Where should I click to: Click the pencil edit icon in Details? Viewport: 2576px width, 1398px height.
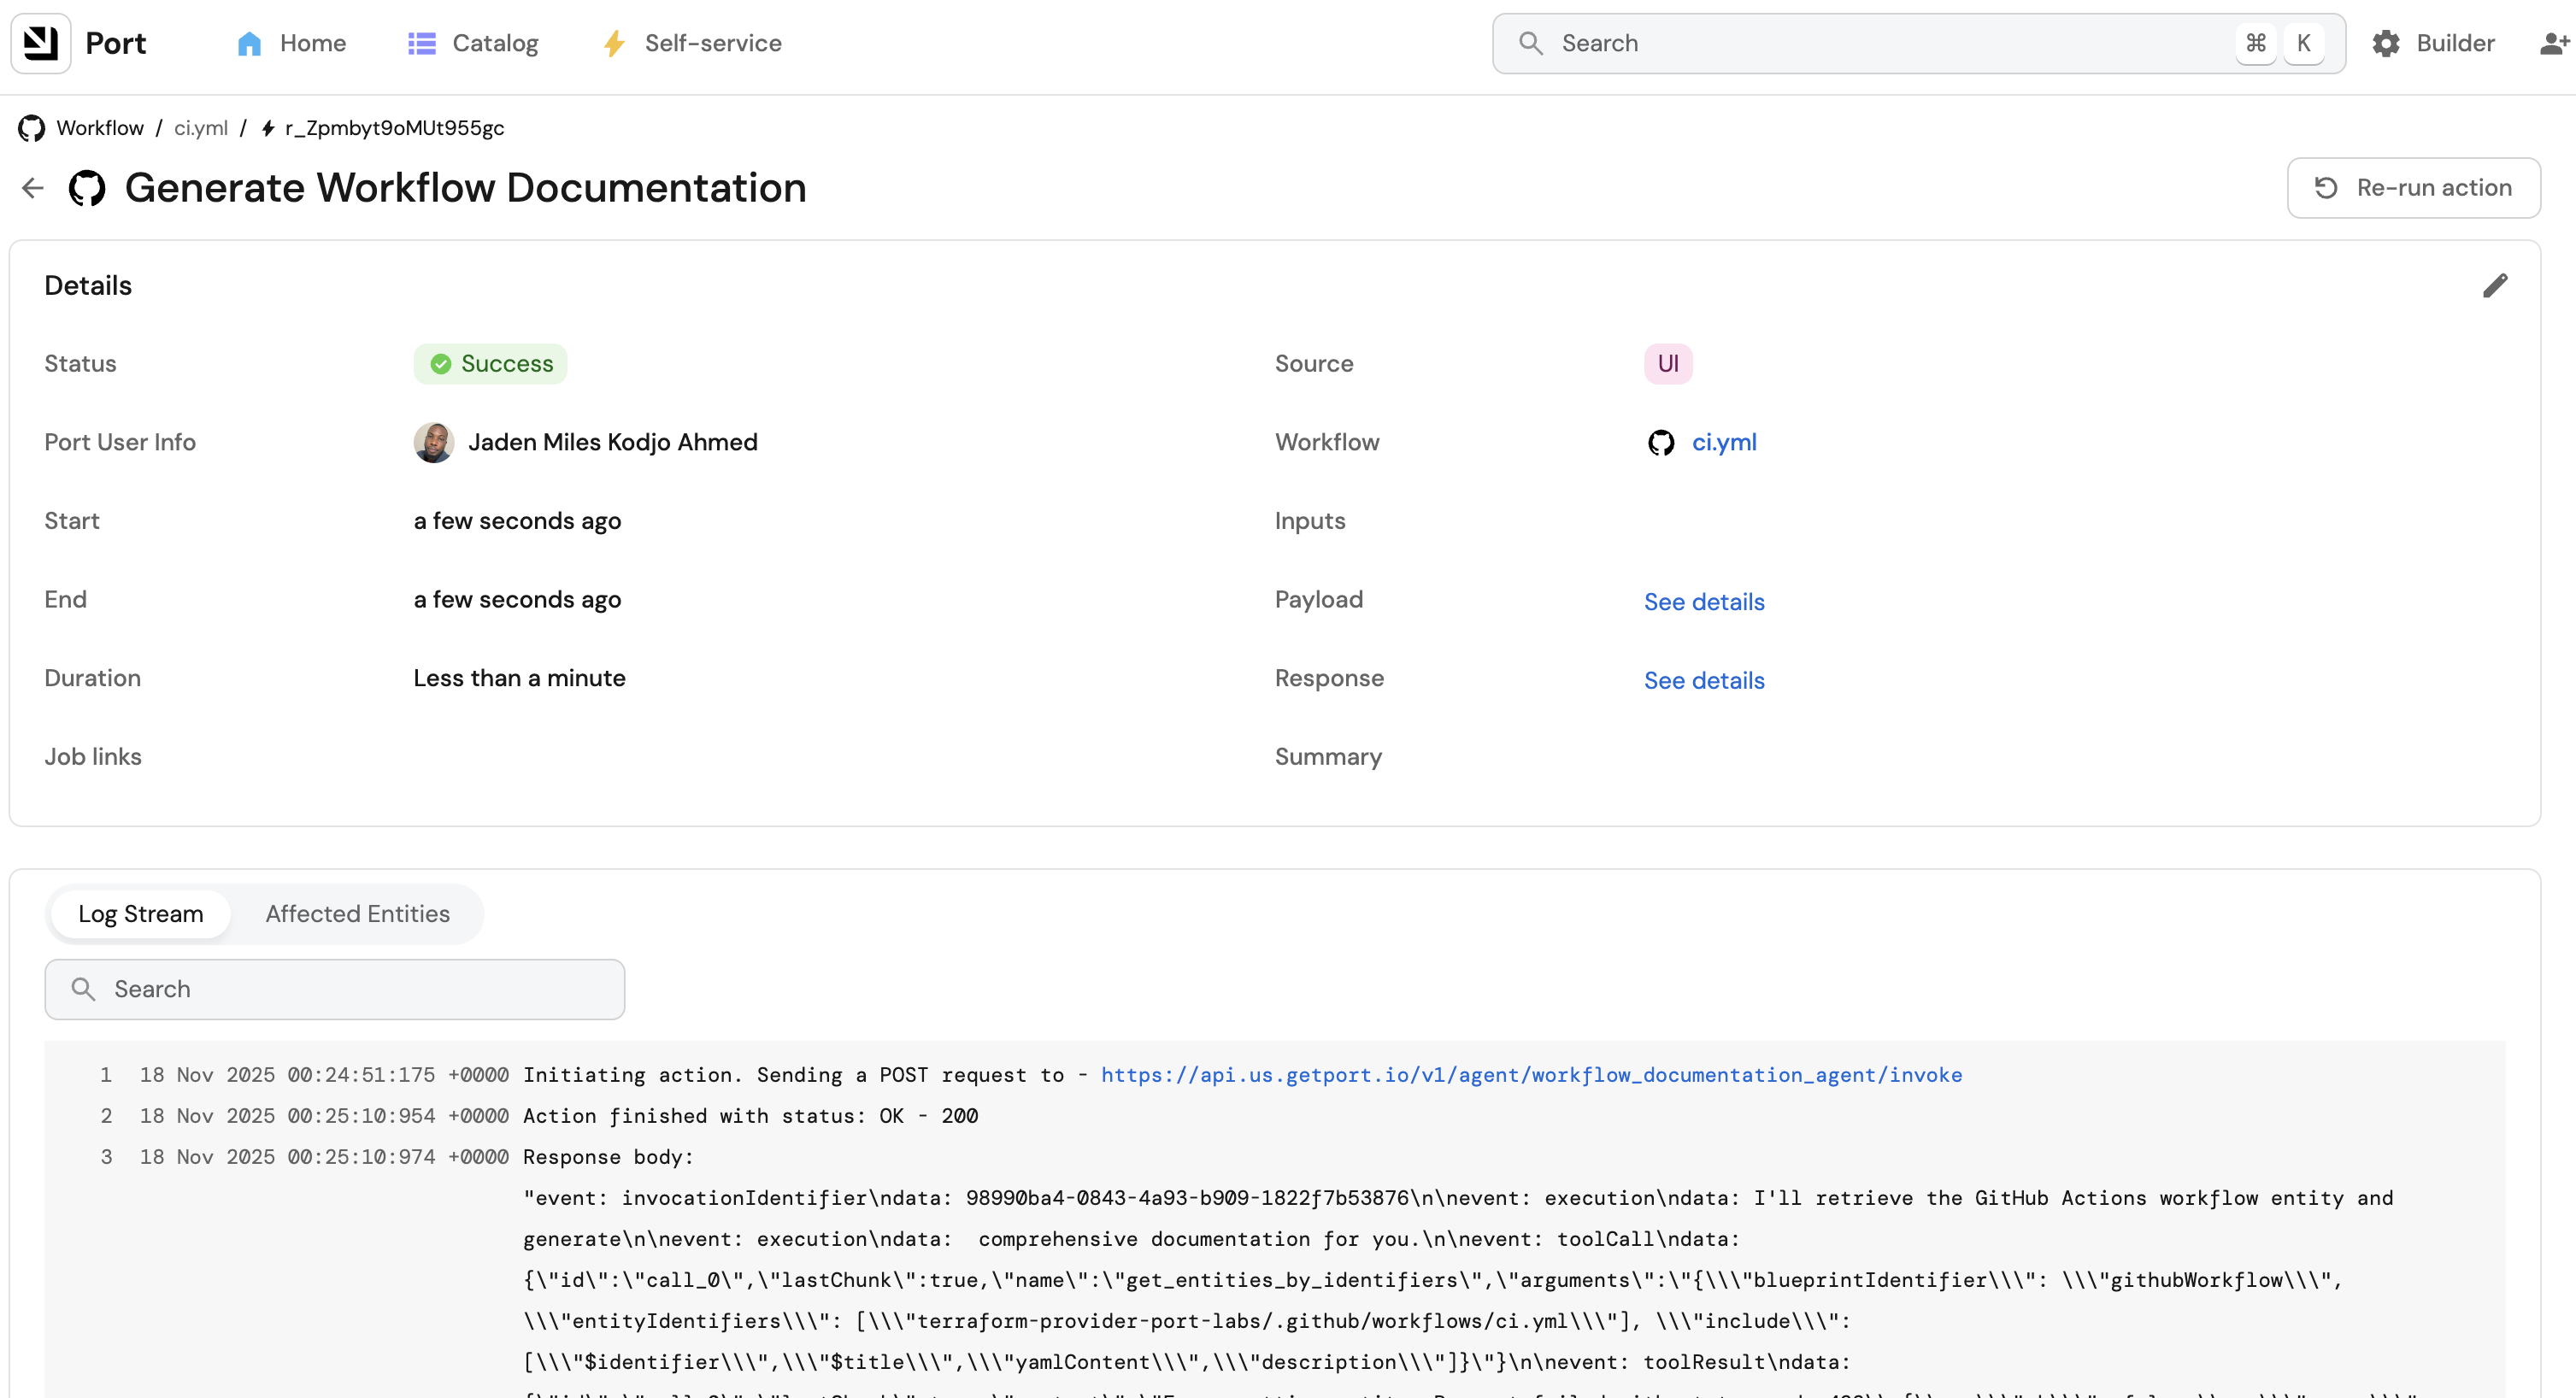click(x=2495, y=286)
